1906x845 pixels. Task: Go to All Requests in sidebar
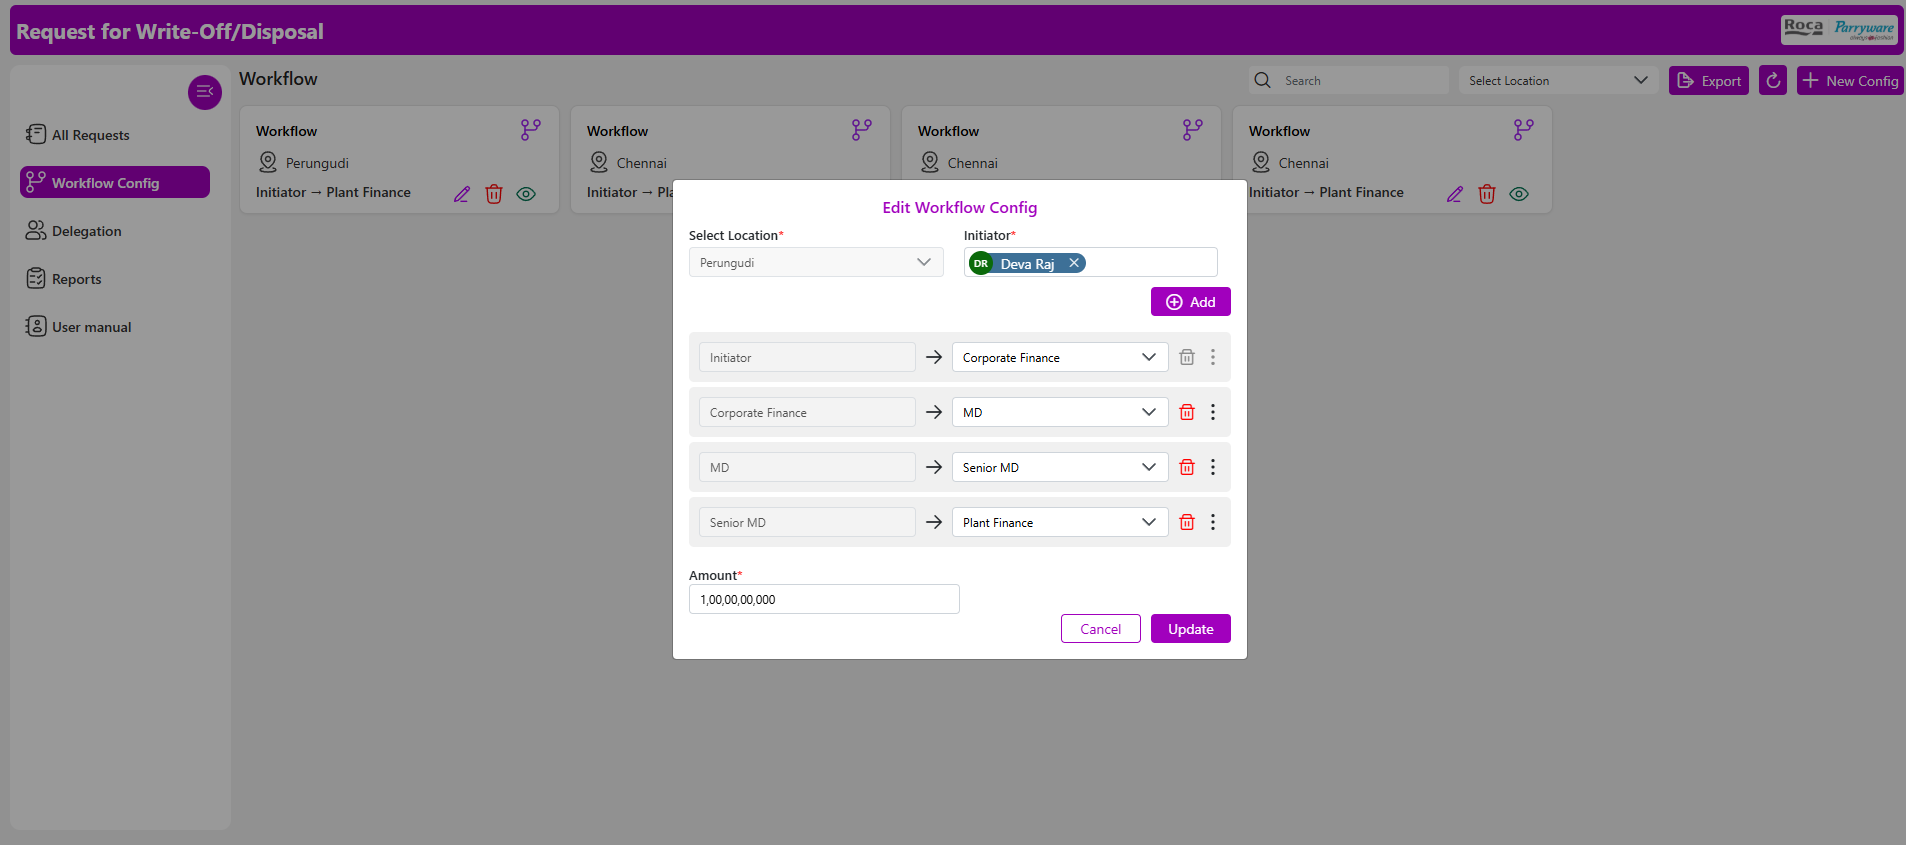91,135
